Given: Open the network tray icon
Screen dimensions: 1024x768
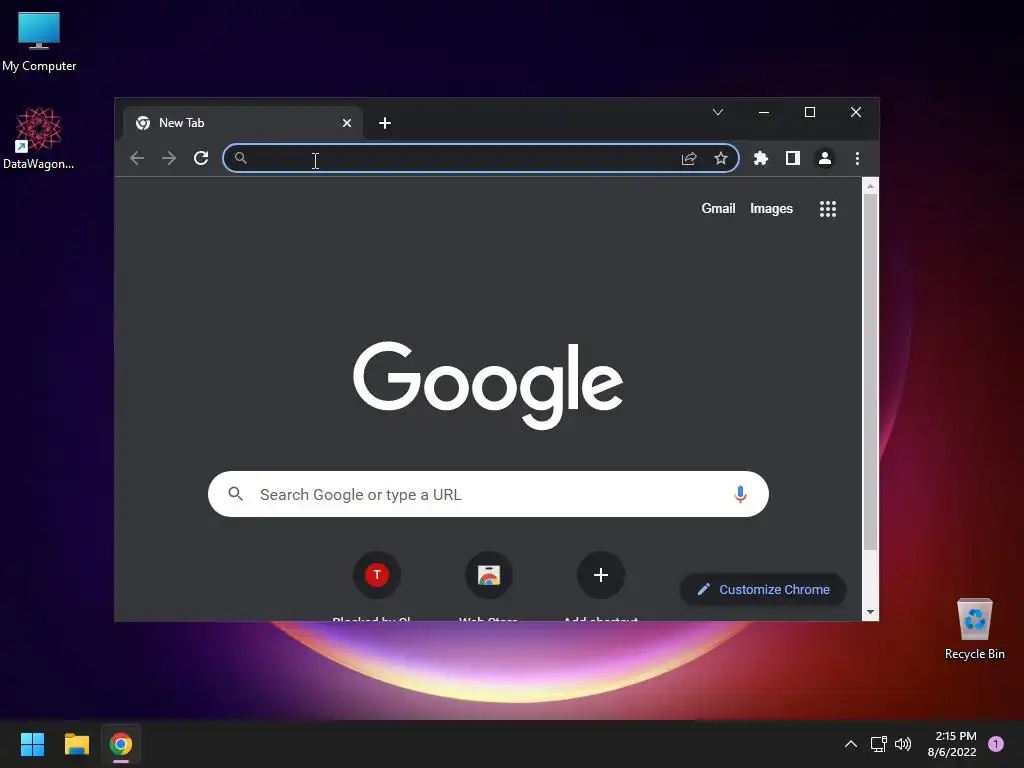Looking at the screenshot, I should (x=878, y=744).
